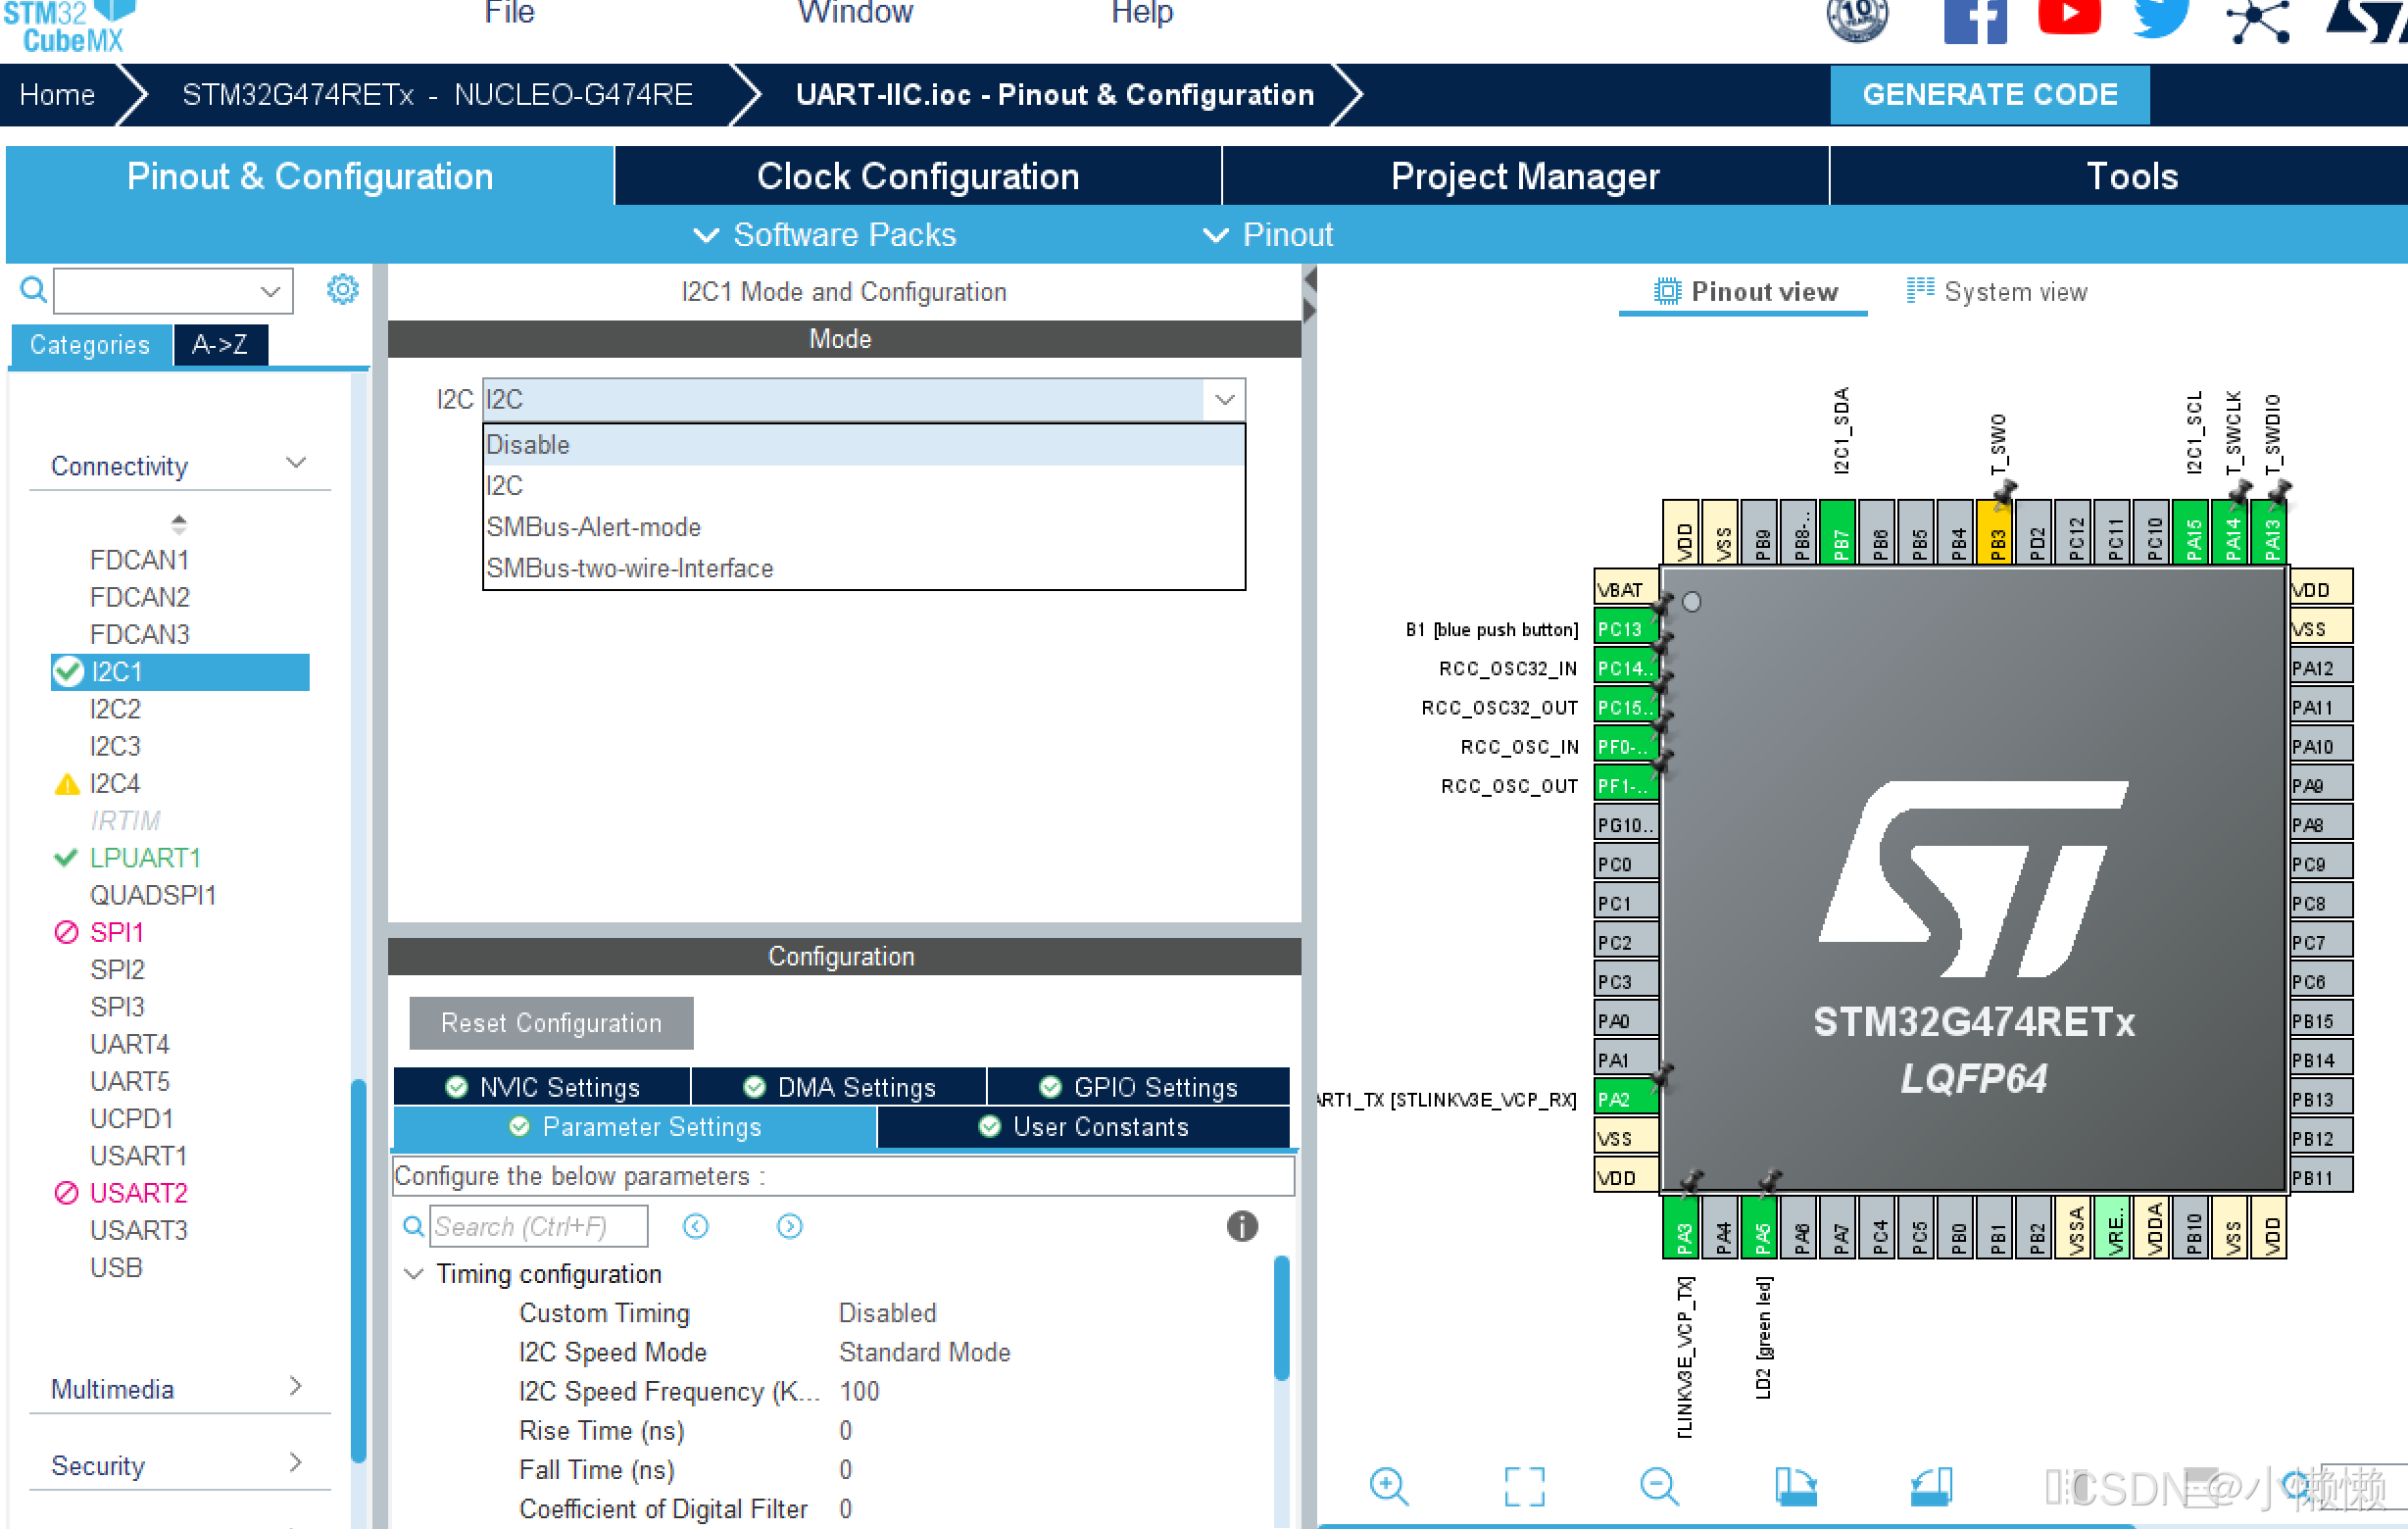Choose SMBus-Alert-mode from the dropdown list
Image resolution: width=2408 pixels, height=1529 pixels.
tap(593, 527)
